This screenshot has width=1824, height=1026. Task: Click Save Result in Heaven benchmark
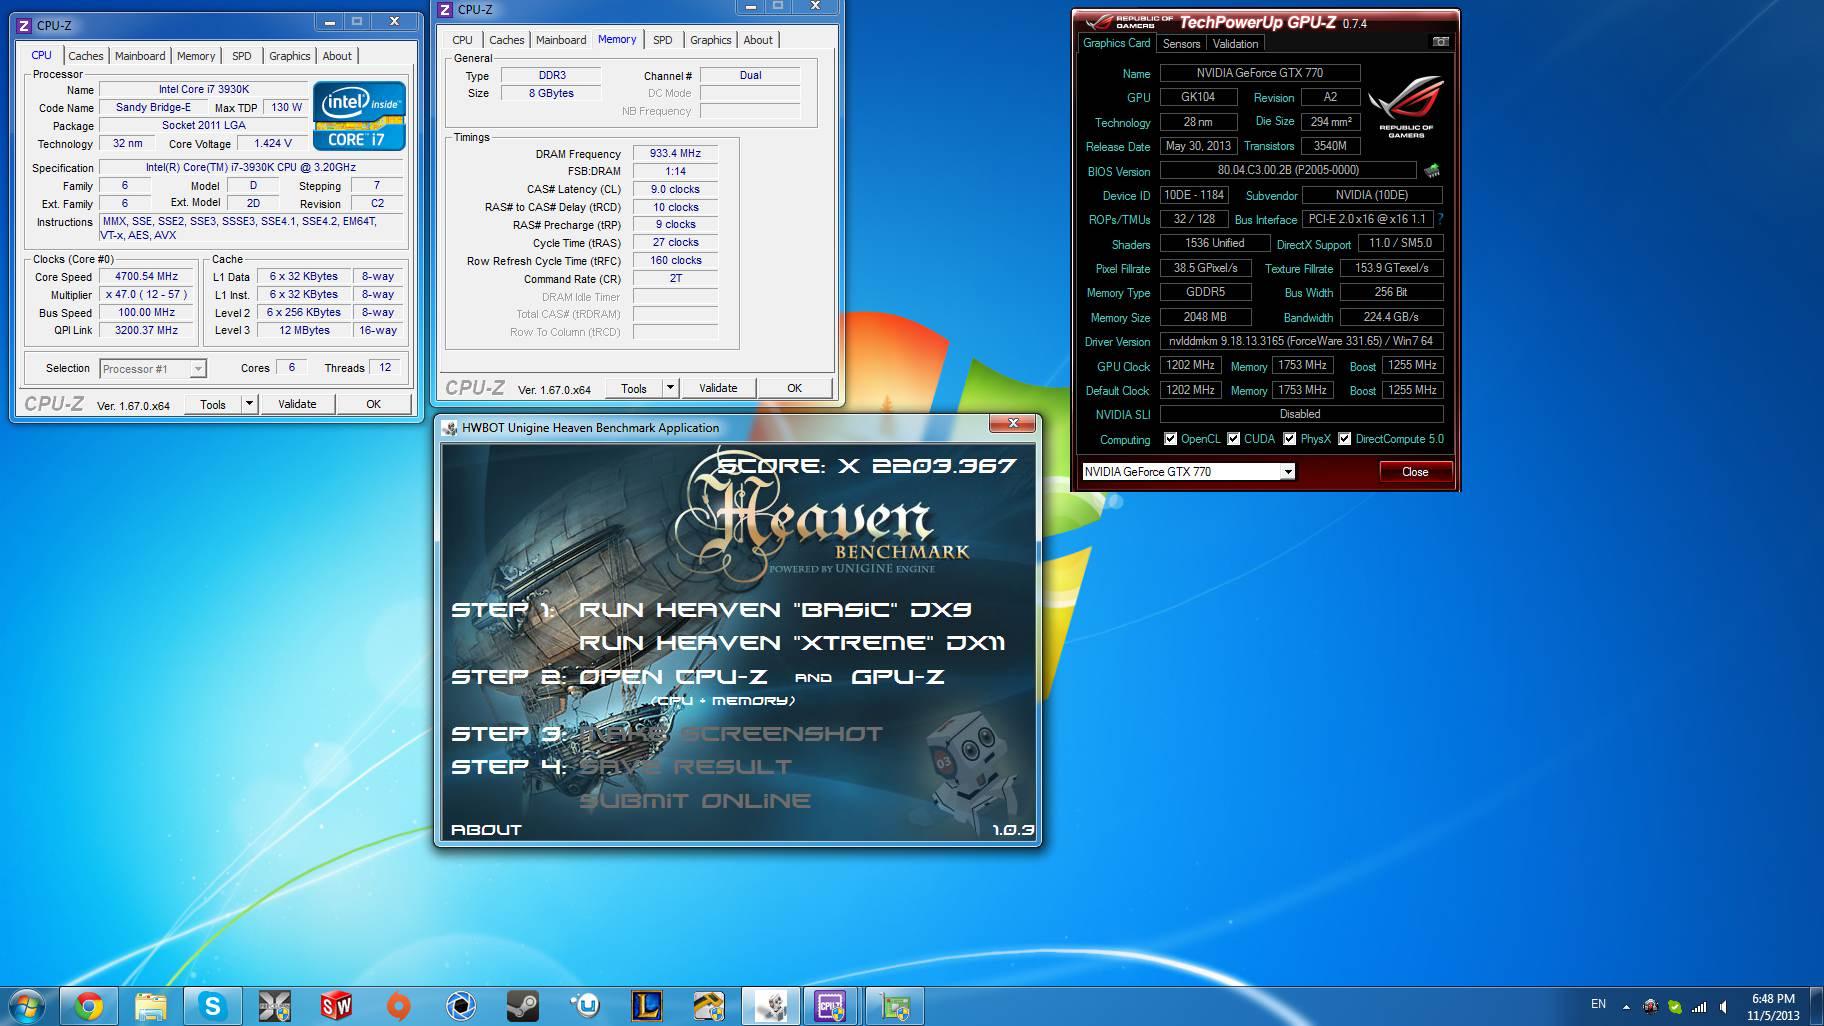point(685,767)
